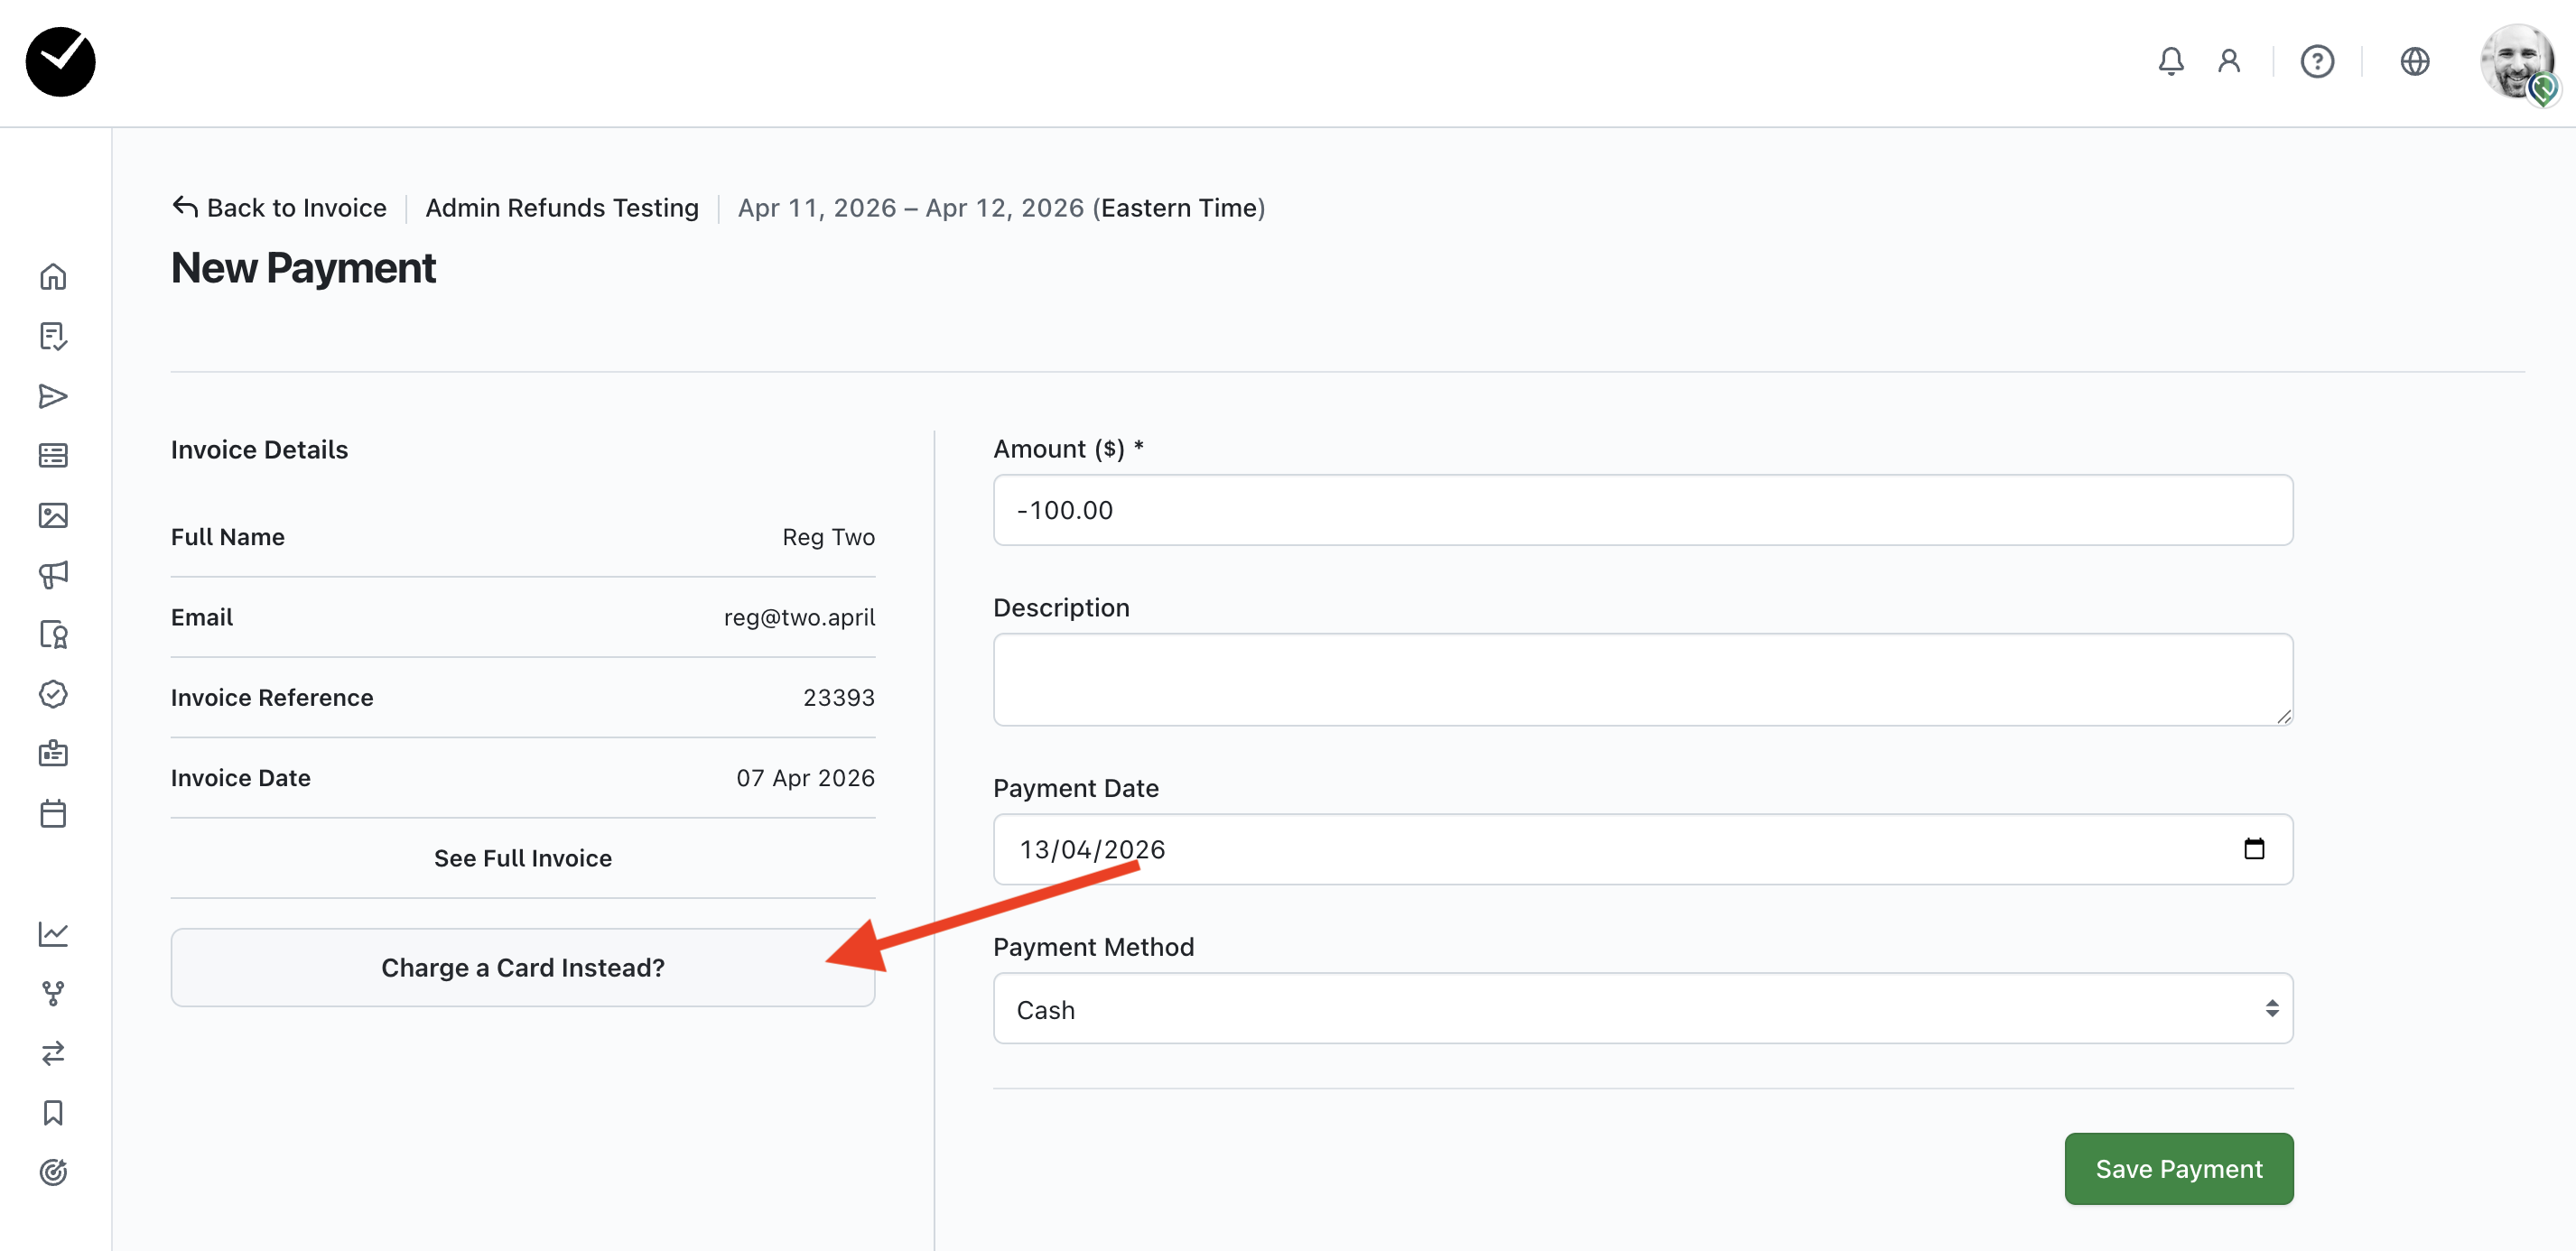Click the help question mark icon
Viewport: 2576px width, 1251px height.
coord(2316,62)
